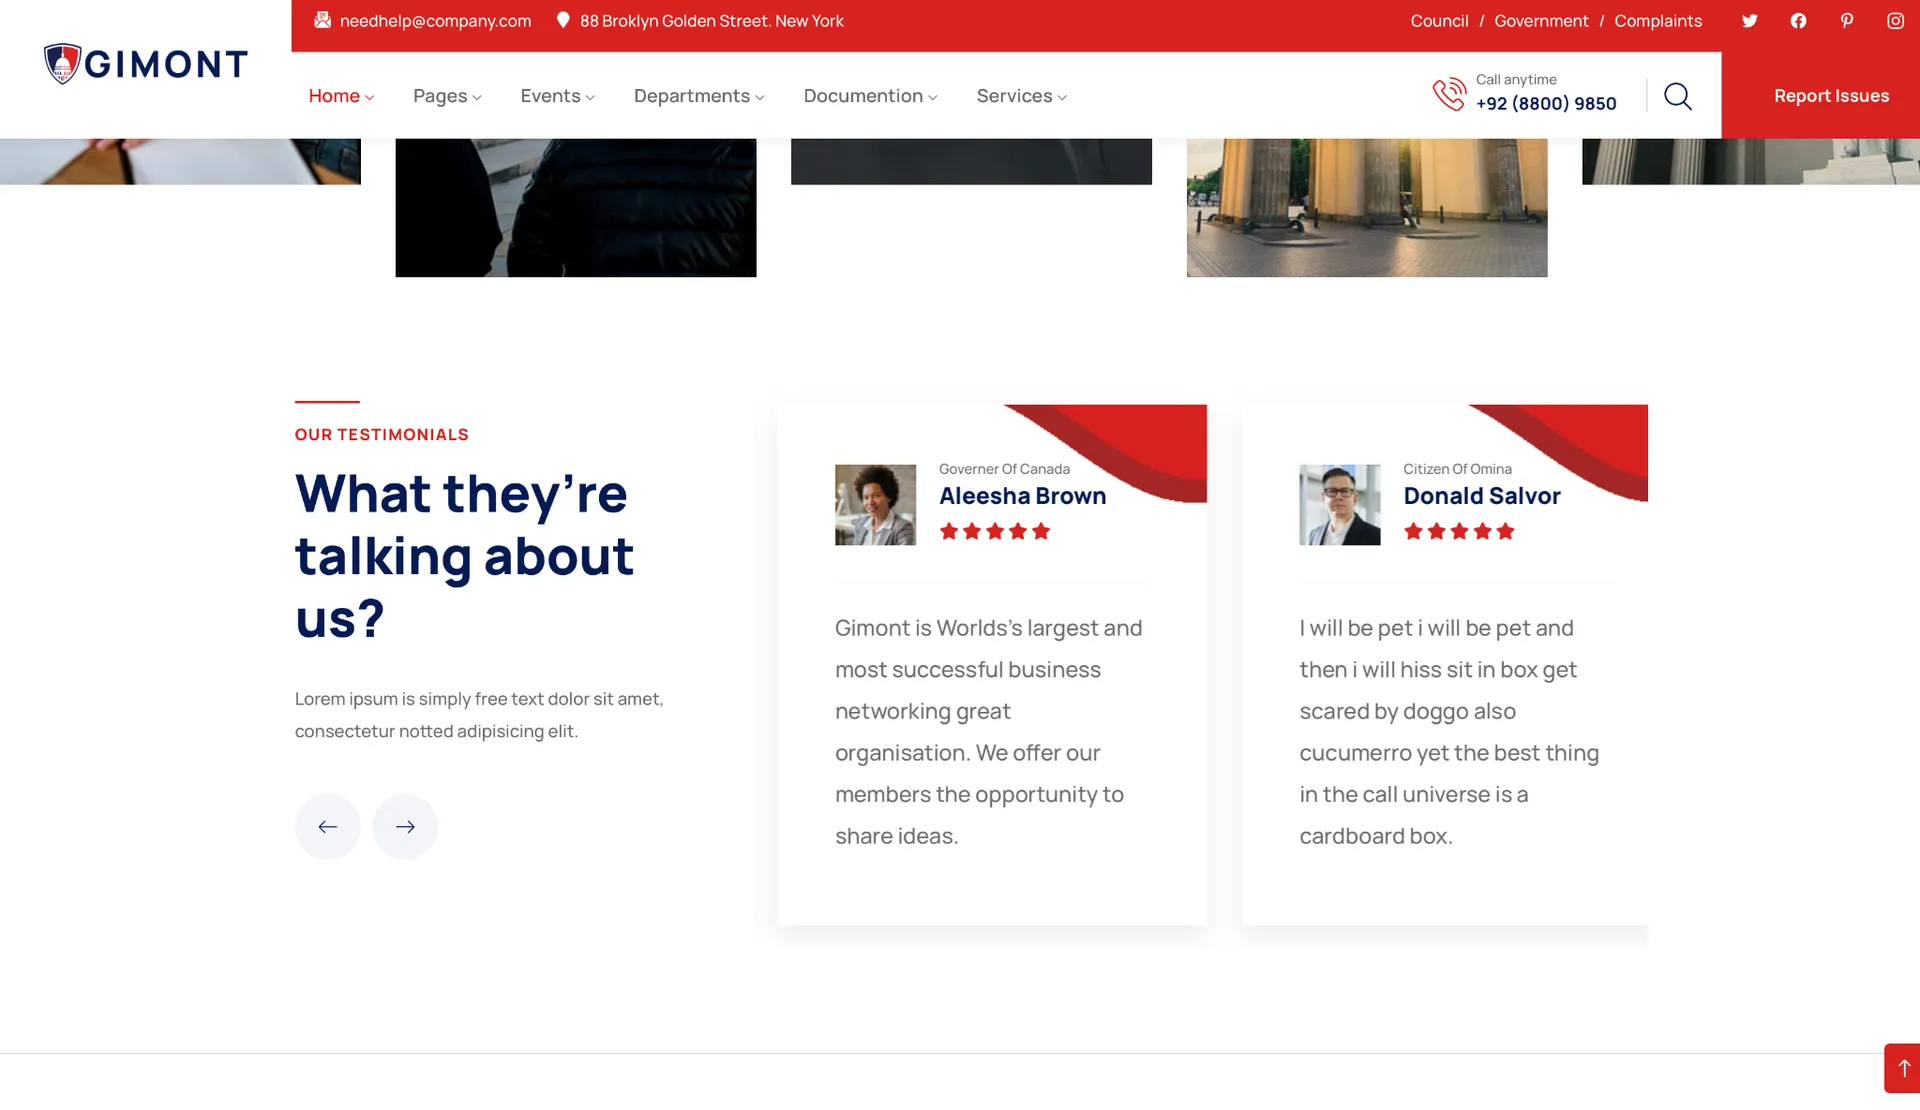Click the Council link in top bar
The width and height of the screenshot is (1920, 1110).
point(1439,21)
